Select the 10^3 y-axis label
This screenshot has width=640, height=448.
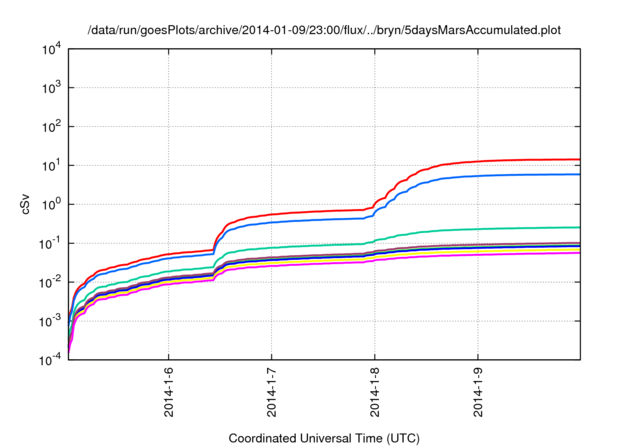tap(52, 87)
